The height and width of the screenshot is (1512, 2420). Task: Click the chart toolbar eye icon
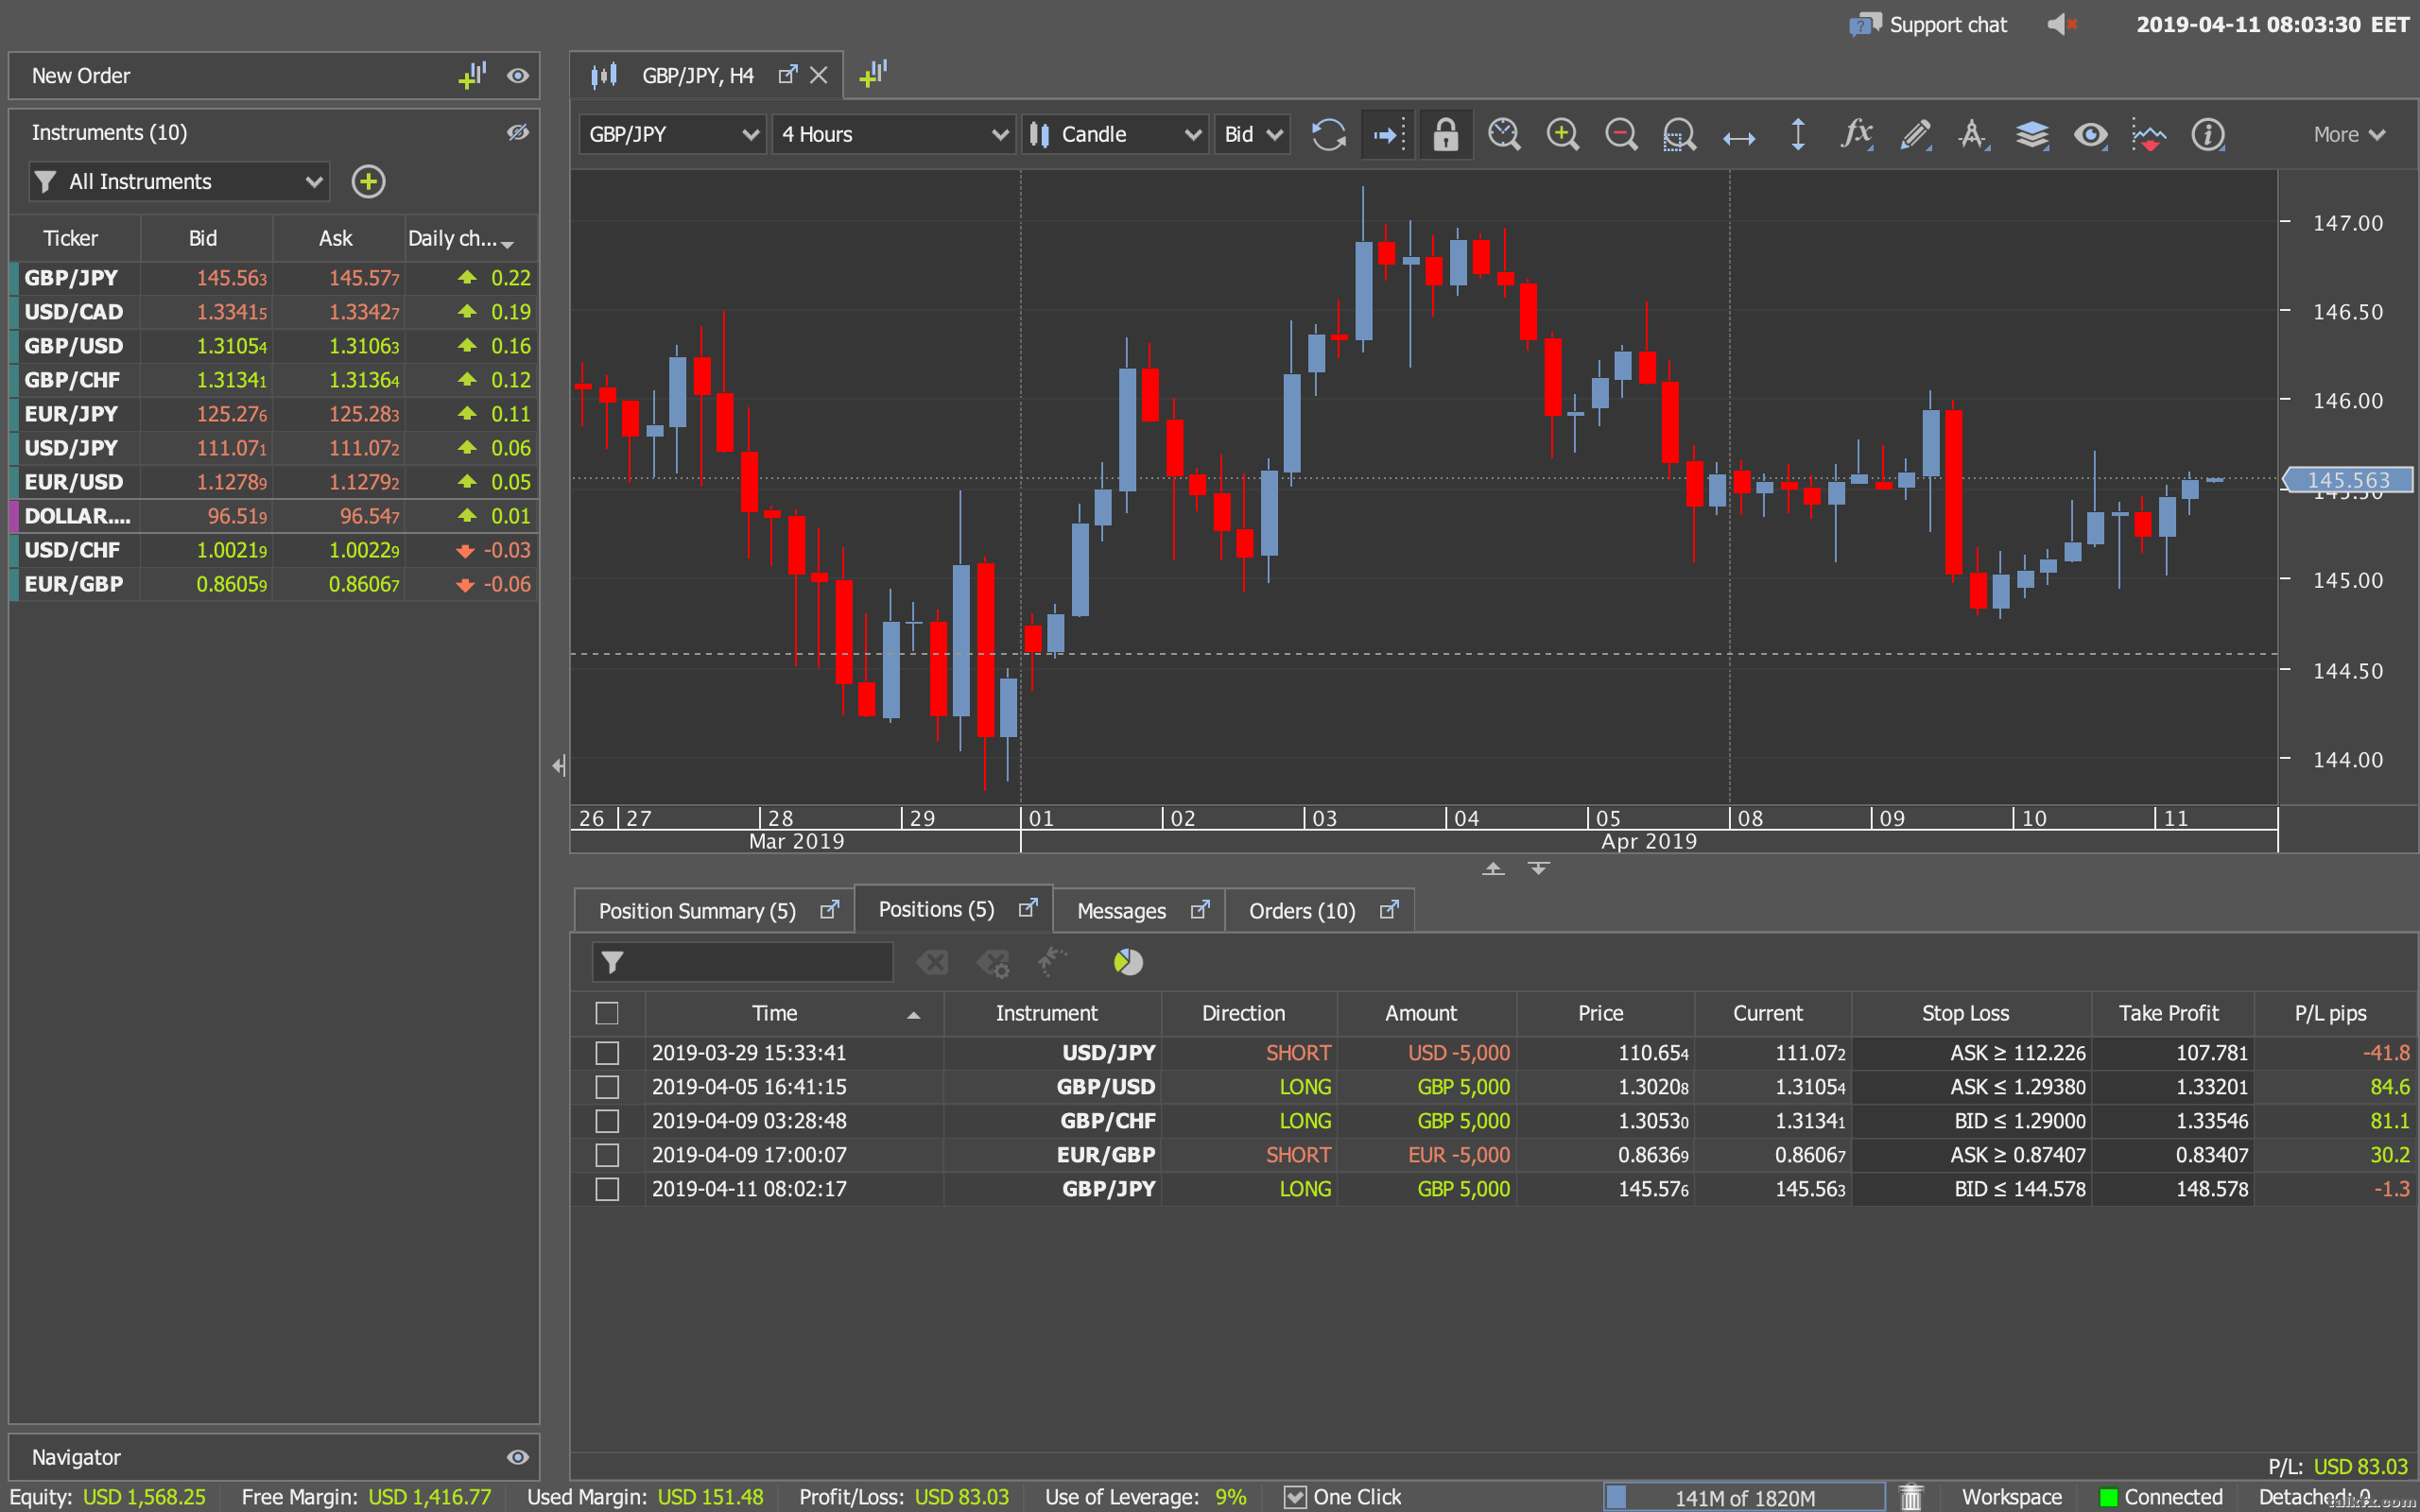pyautogui.click(x=2090, y=134)
